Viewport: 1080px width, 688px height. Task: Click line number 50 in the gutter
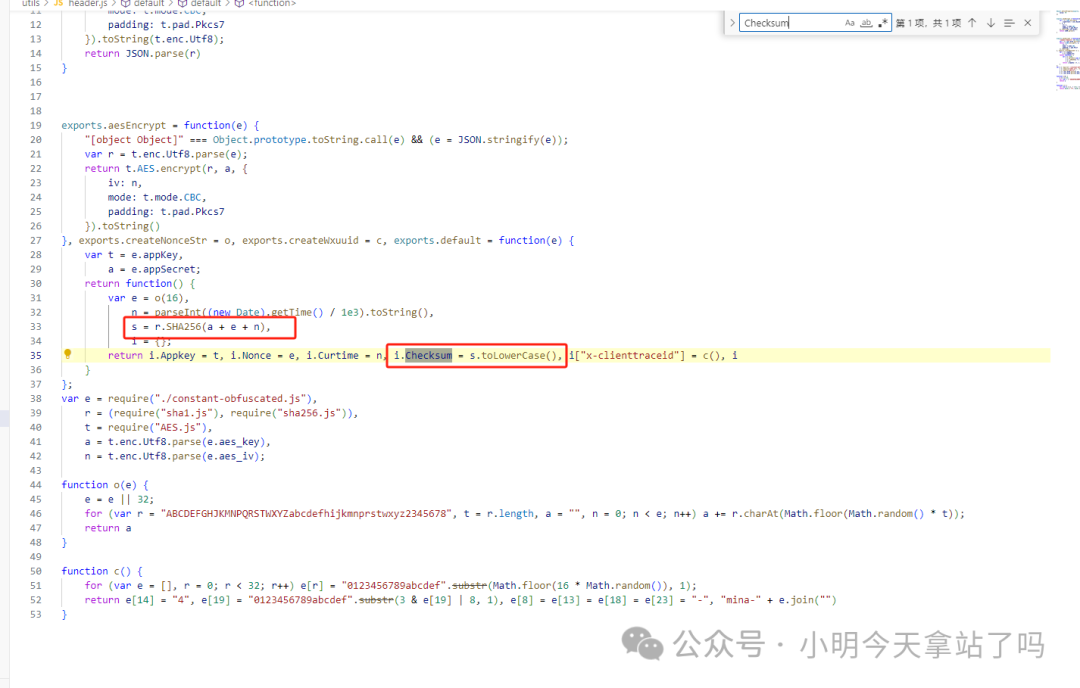pos(35,571)
